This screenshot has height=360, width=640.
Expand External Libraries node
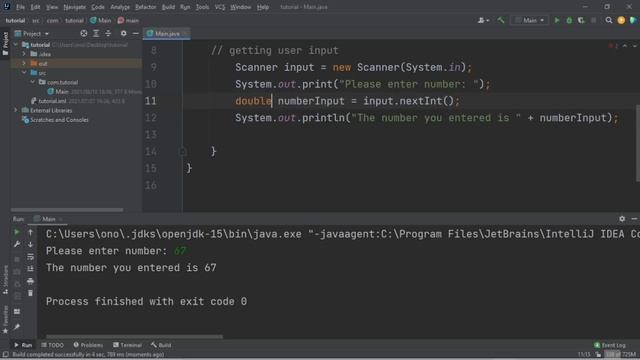16,110
